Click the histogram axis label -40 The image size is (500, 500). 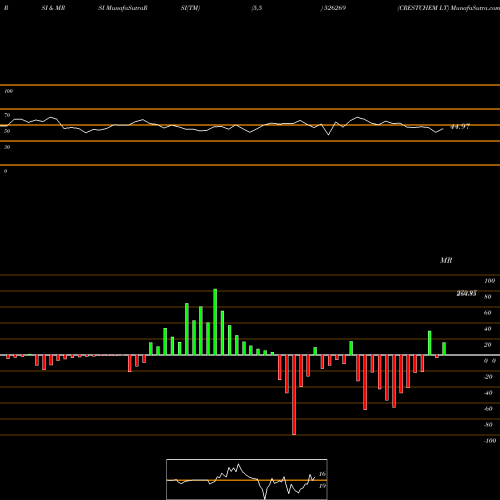[488, 393]
